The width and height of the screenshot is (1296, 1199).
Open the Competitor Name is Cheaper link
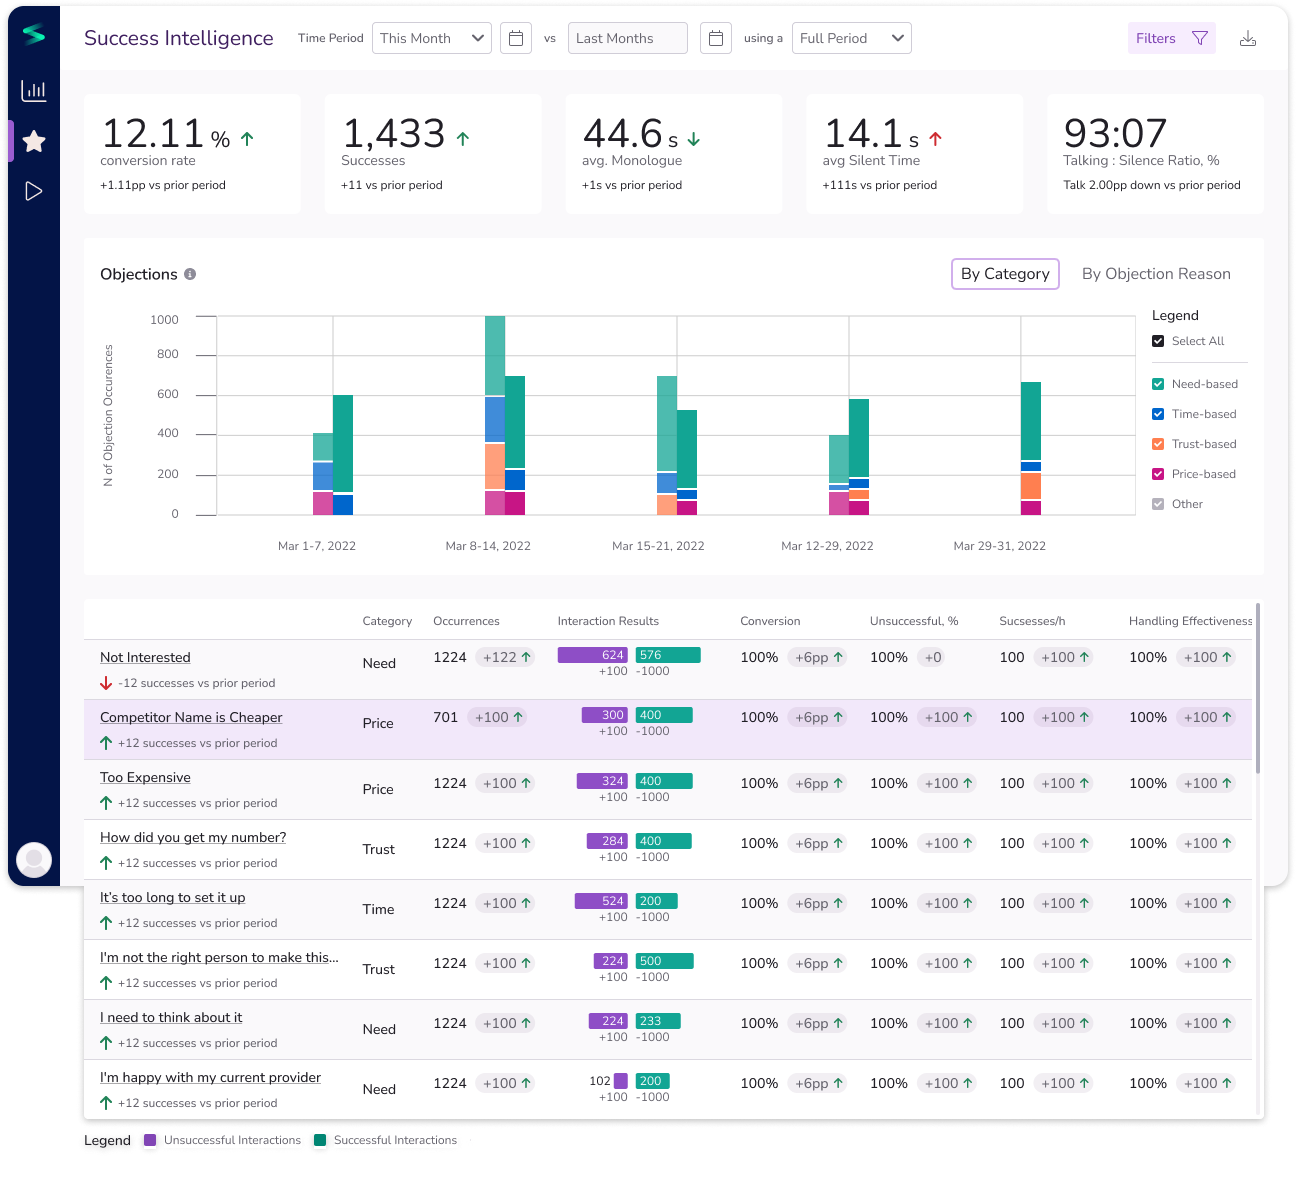(191, 717)
